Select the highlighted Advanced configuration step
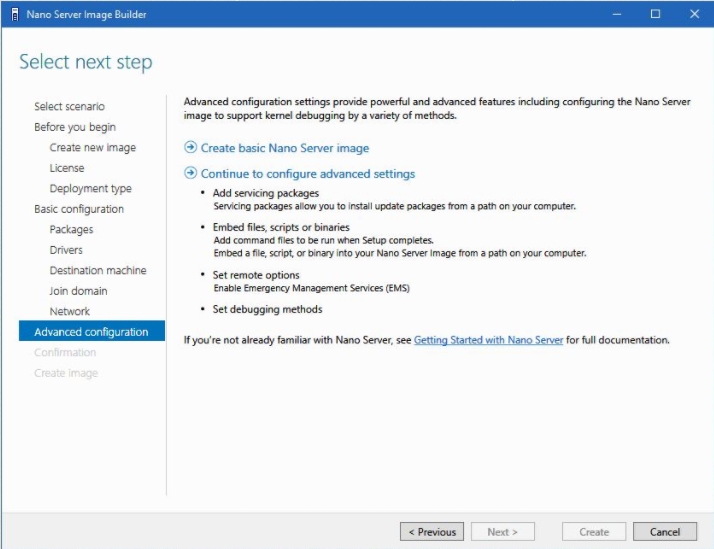Screen dimensions: 714x549 click(91, 332)
